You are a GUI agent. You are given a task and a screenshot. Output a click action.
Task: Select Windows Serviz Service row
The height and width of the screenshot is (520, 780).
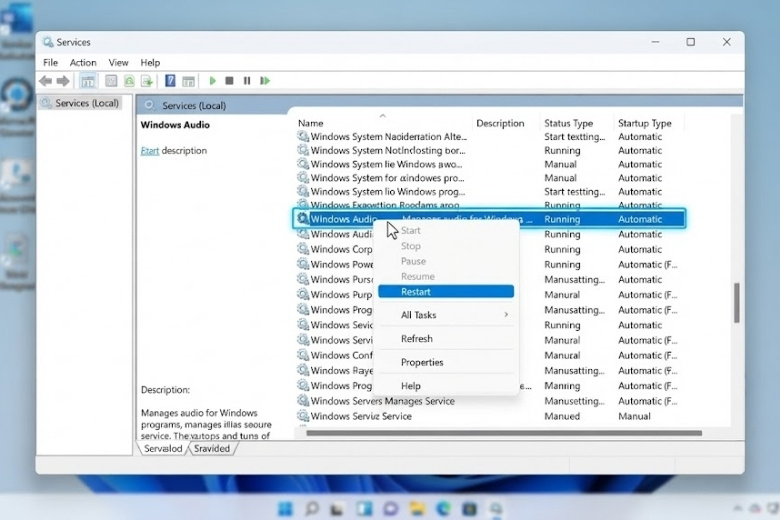point(489,416)
